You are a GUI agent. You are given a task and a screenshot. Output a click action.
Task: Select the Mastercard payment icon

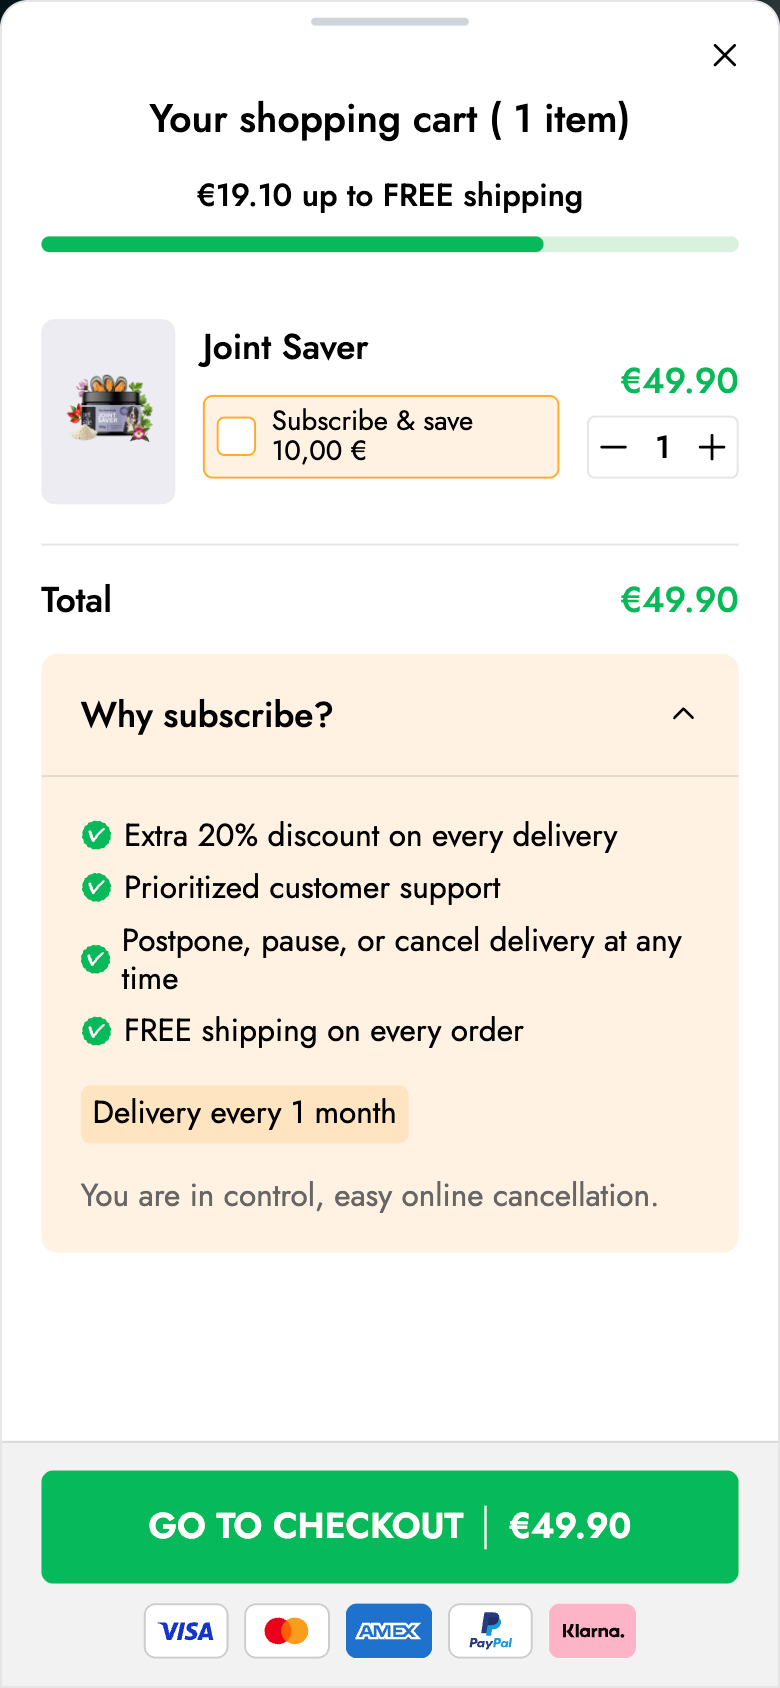point(287,1631)
